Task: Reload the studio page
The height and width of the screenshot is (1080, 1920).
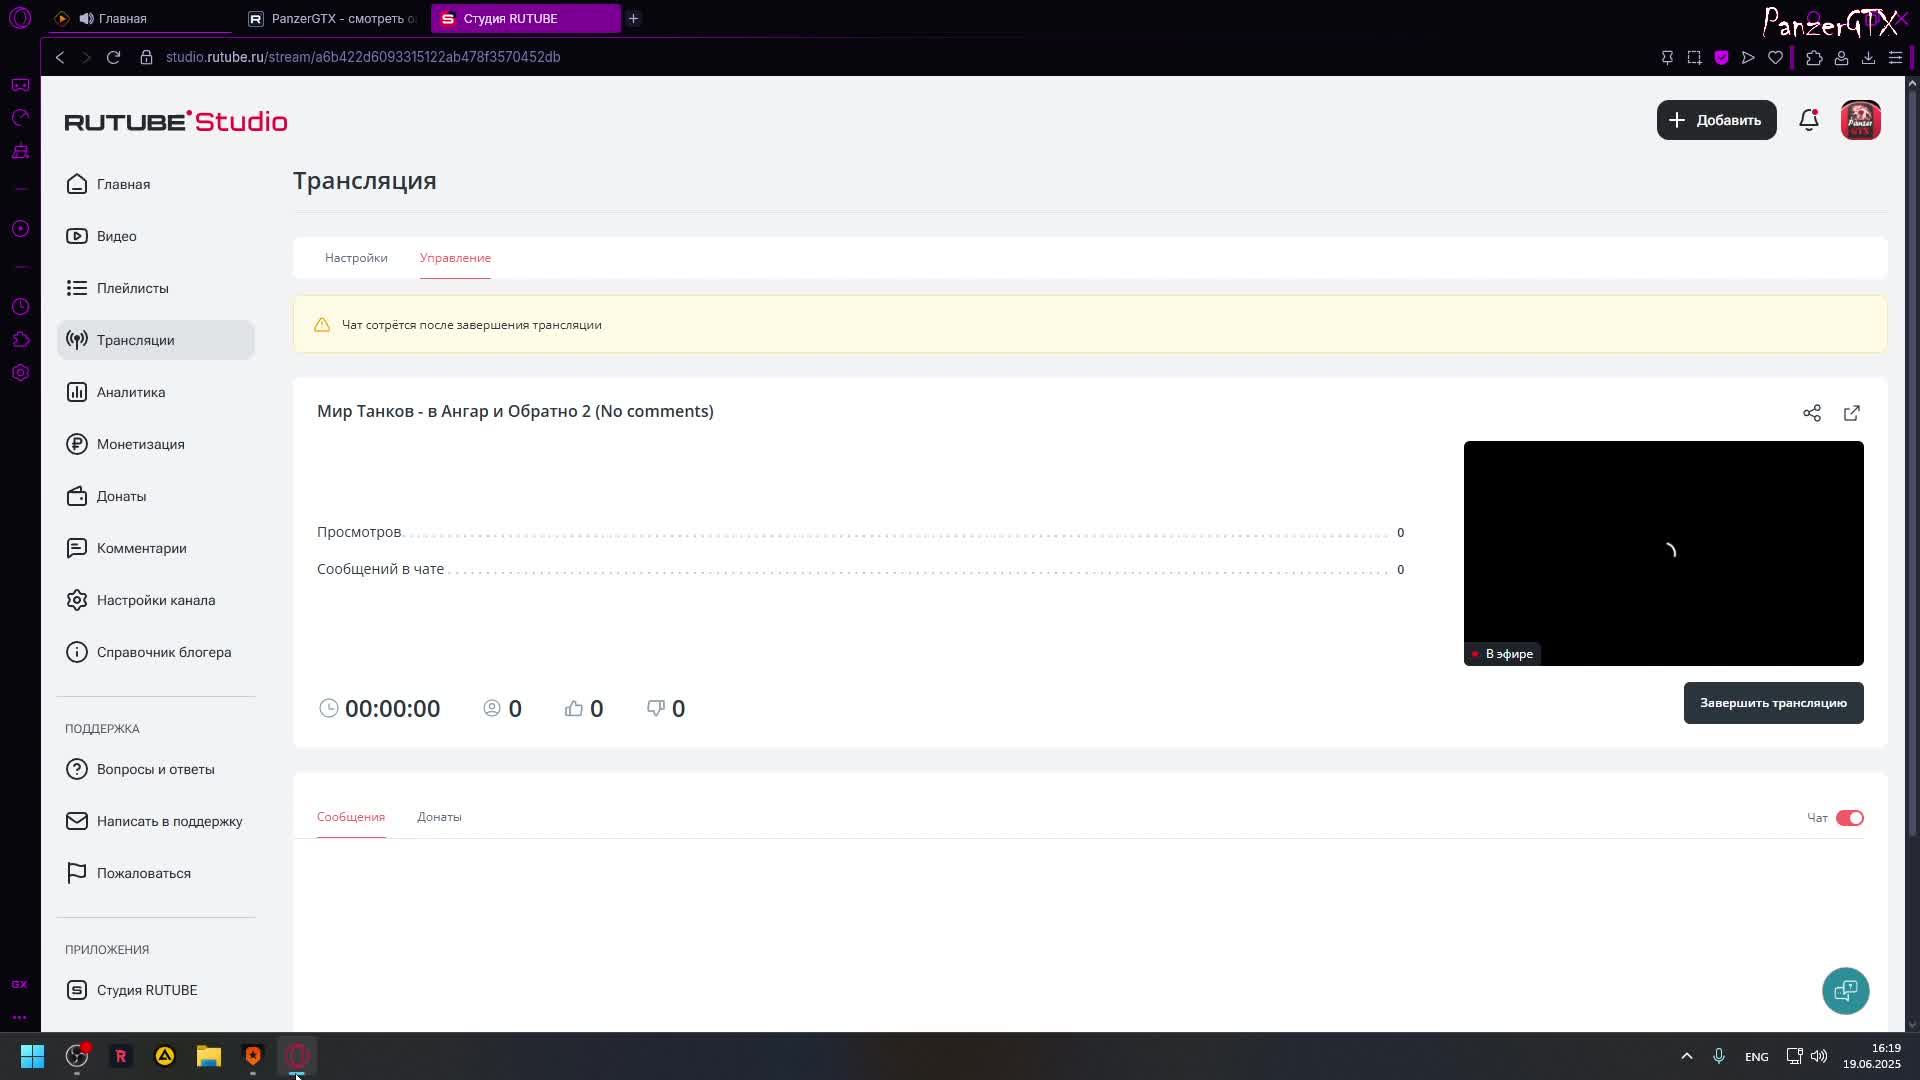Action: pos(113,57)
